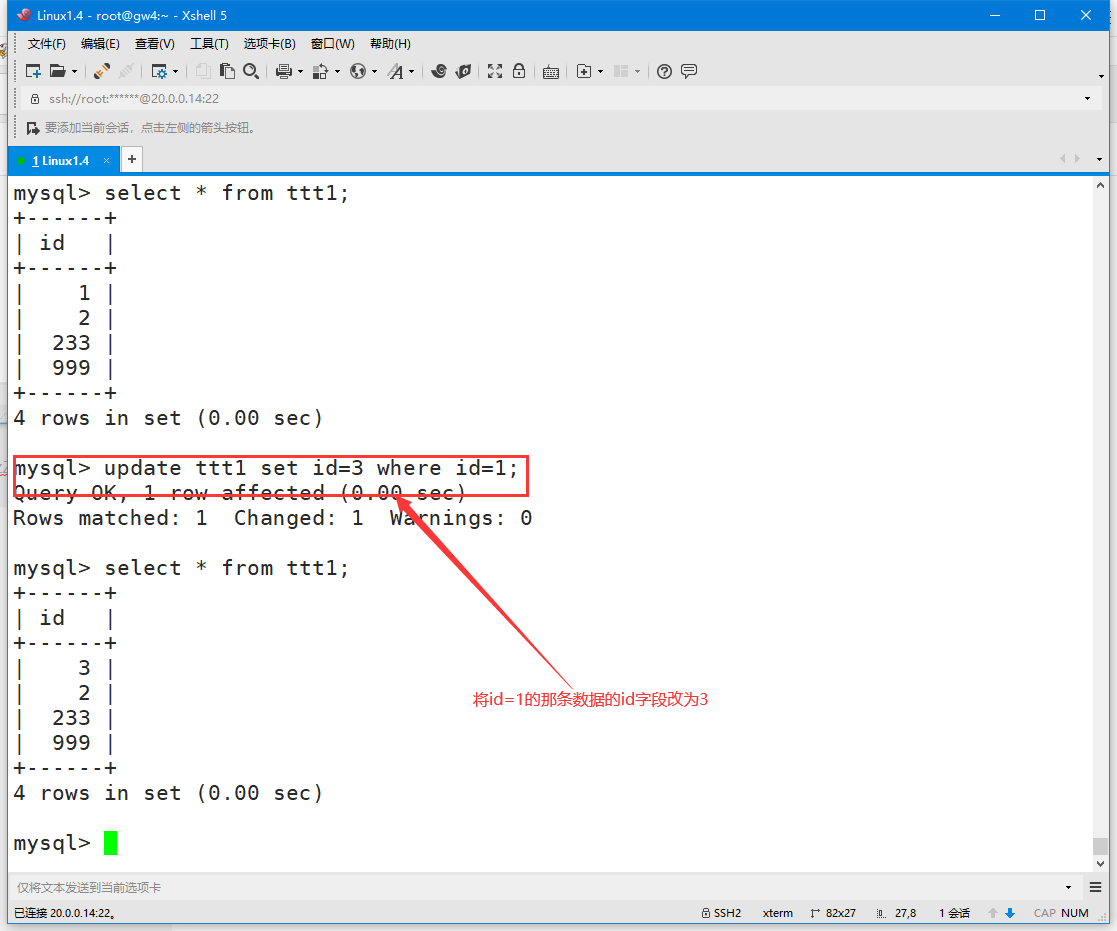Click the lock screen padlock icon
1117x931 pixels.
(x=519, y=71)
